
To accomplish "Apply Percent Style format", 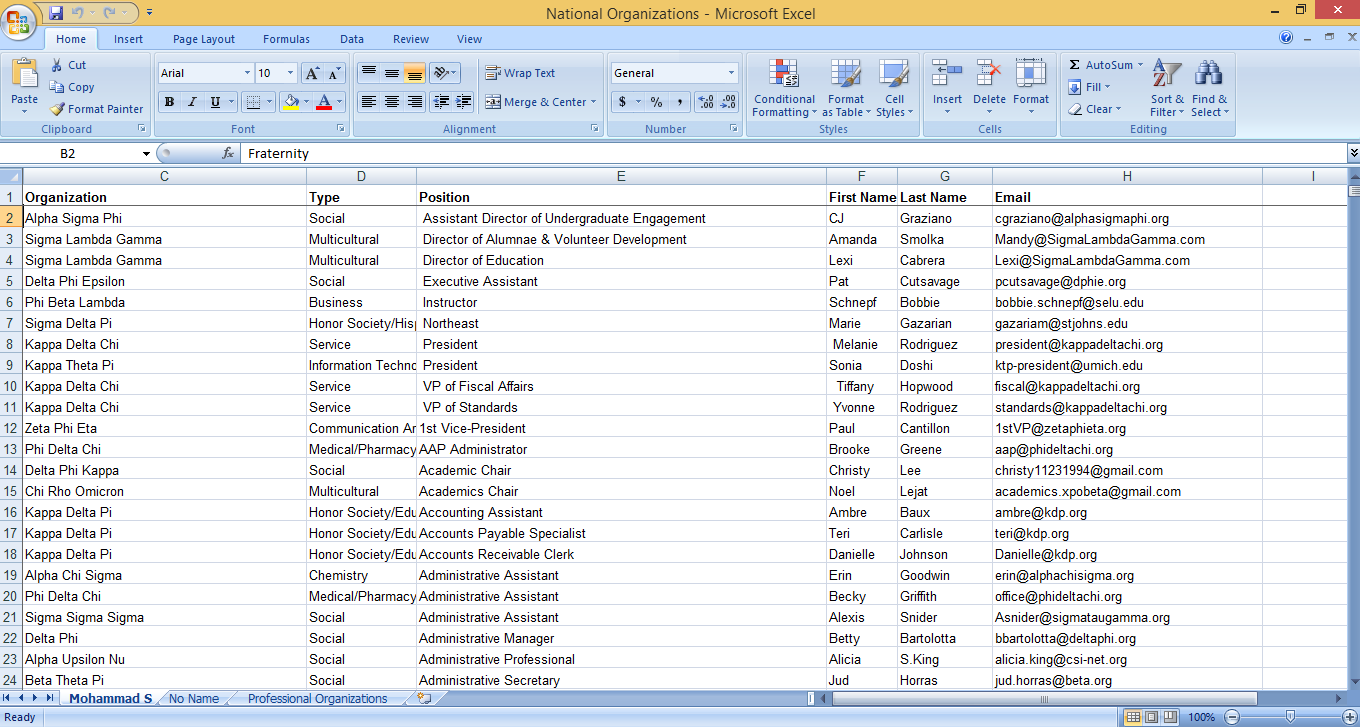I will [x=656, y=102].
